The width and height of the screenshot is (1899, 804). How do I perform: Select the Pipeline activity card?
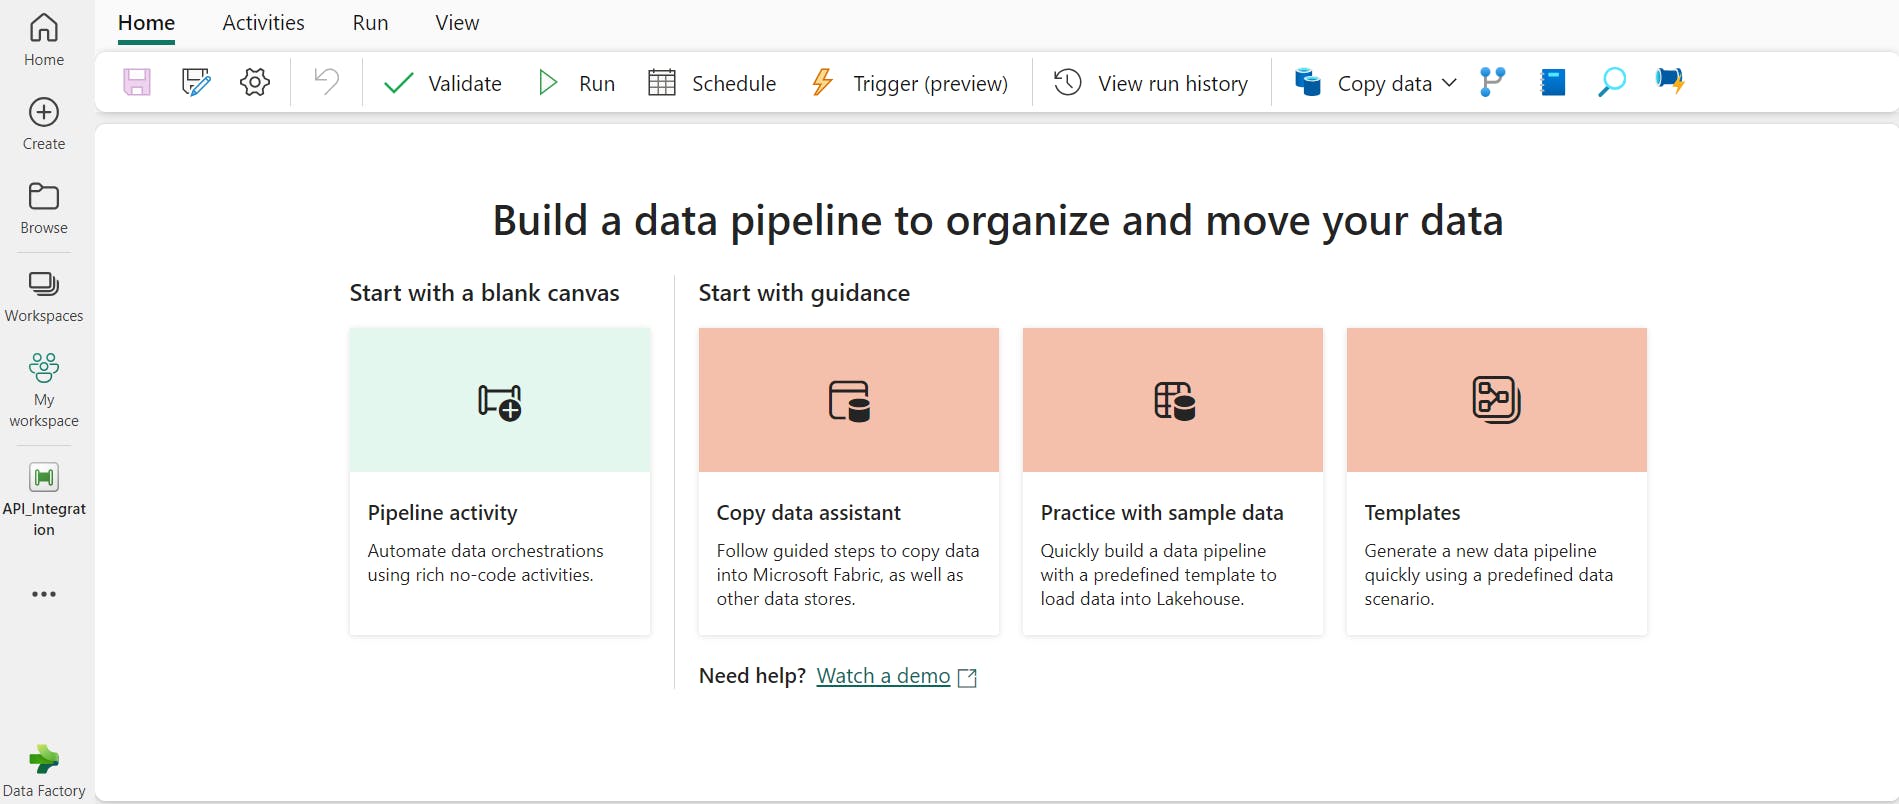pos(500,481)
